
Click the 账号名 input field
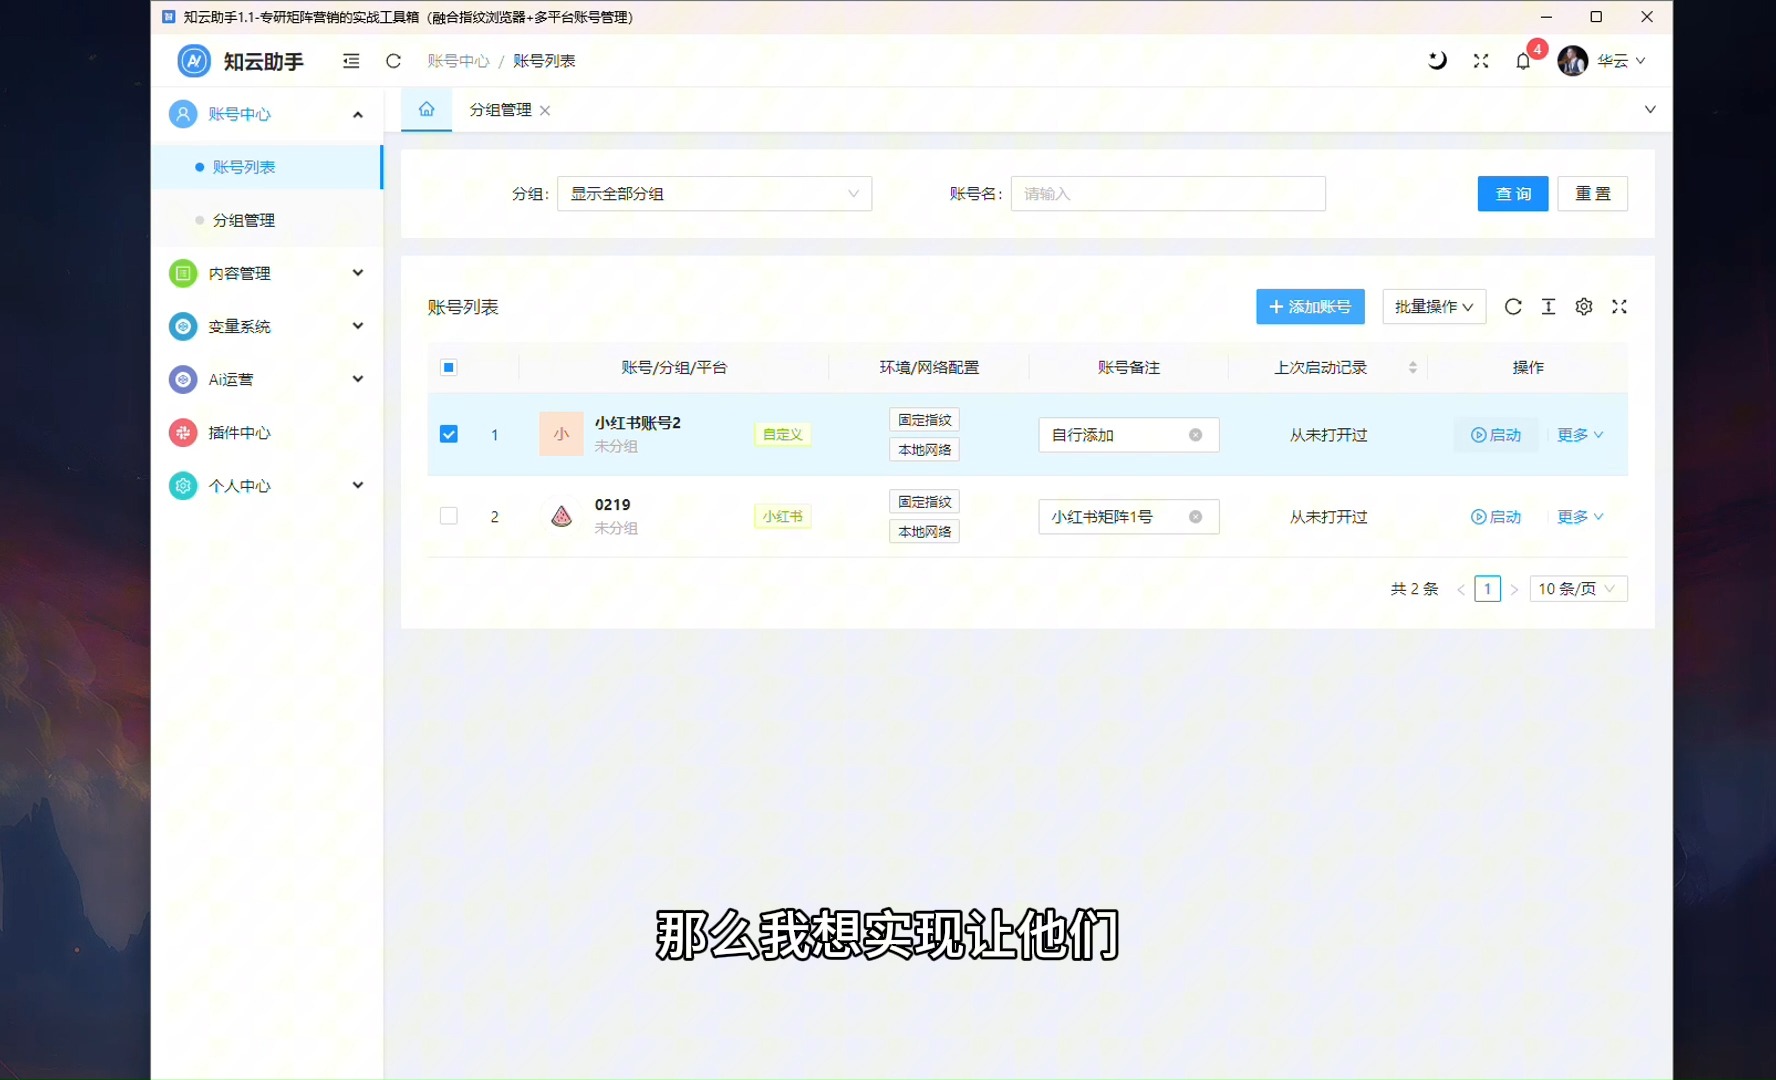coord(1168,194)
